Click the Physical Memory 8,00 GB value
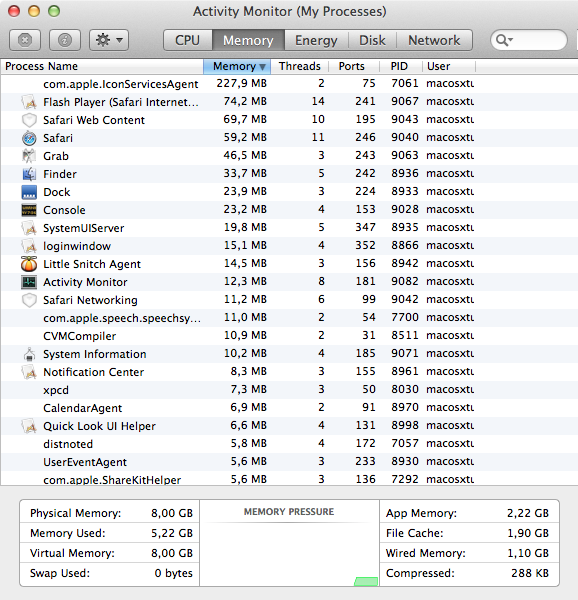578x600 pixels. [x=172, y=513]
